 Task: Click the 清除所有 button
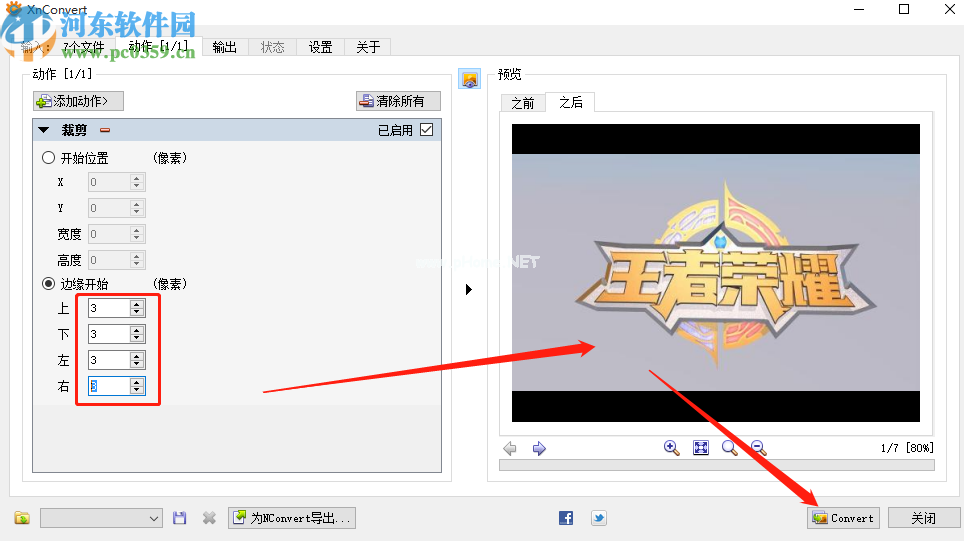tap(398, 101)
